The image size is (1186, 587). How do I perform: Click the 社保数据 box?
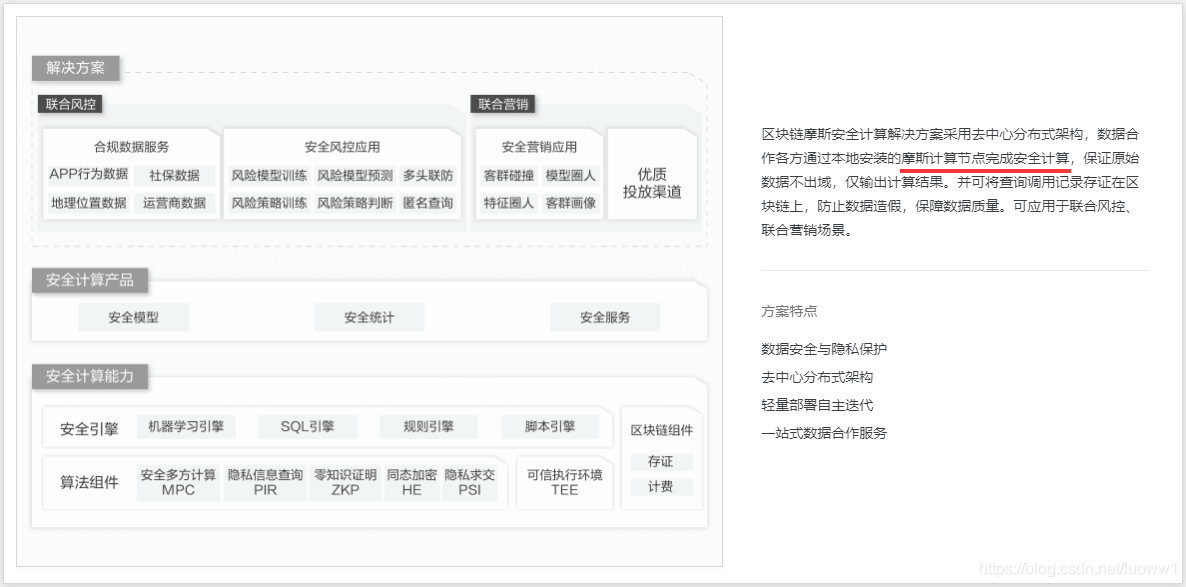coord(175,175)
